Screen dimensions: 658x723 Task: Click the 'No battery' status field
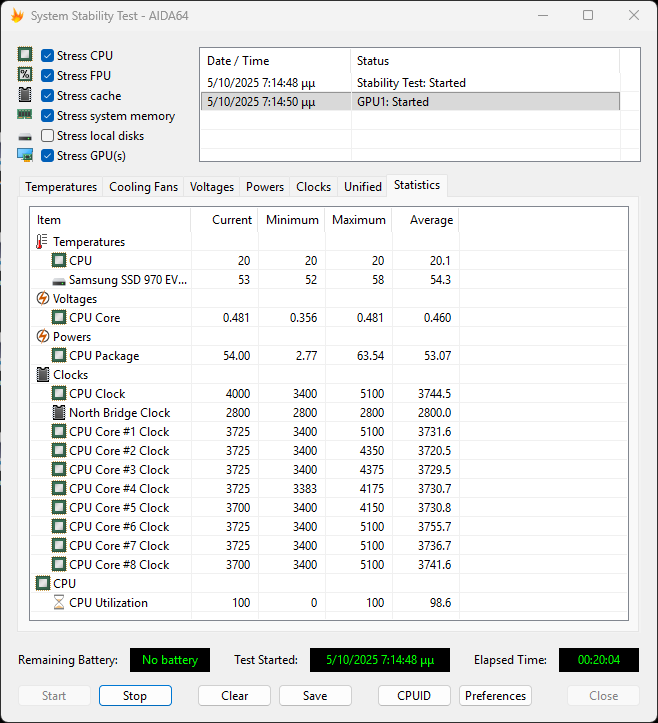(170, 660)
